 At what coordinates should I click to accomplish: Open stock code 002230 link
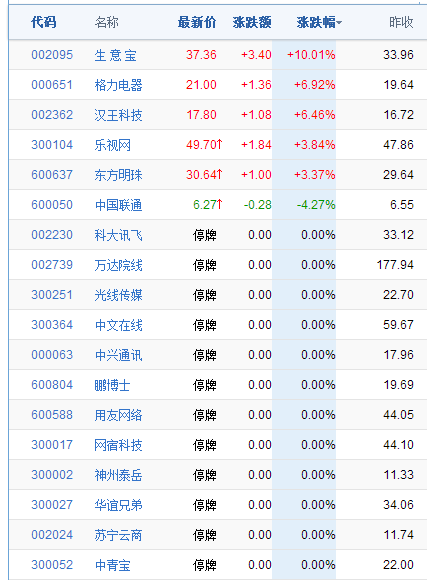click(52, 235)
